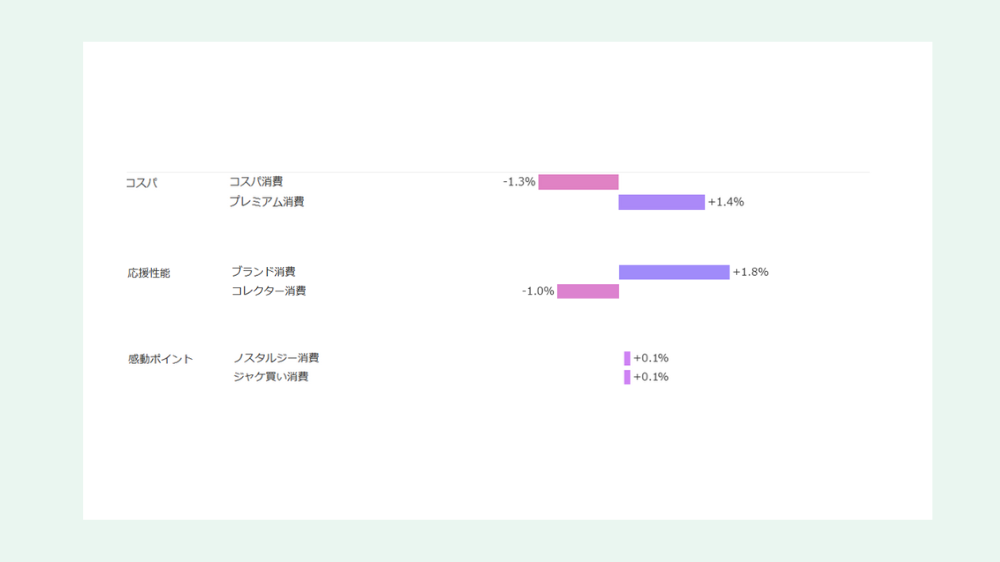Click the コスパ消費 row label

point(256,182)
